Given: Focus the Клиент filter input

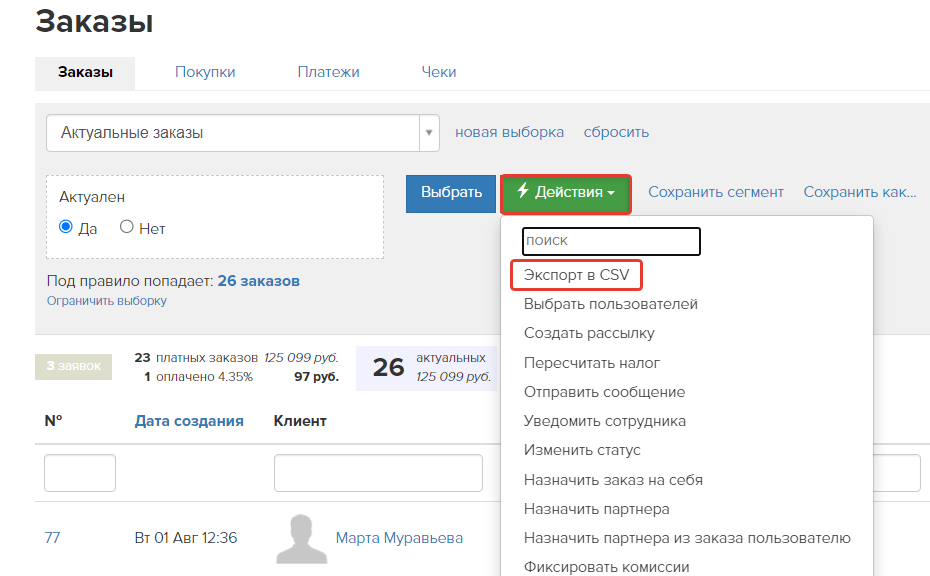Looking at the screenshot, I should point(378,473).
